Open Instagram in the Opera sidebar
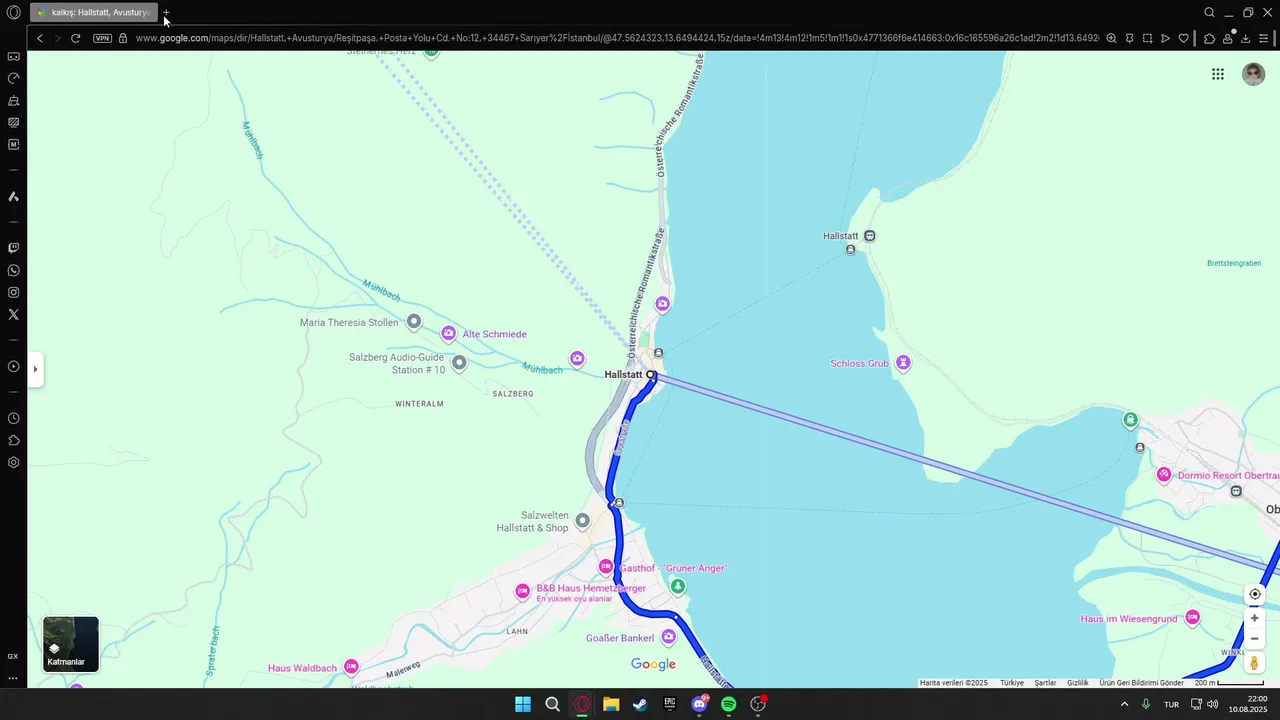This screenshot has width=1280, height=720. coord(13,292)
